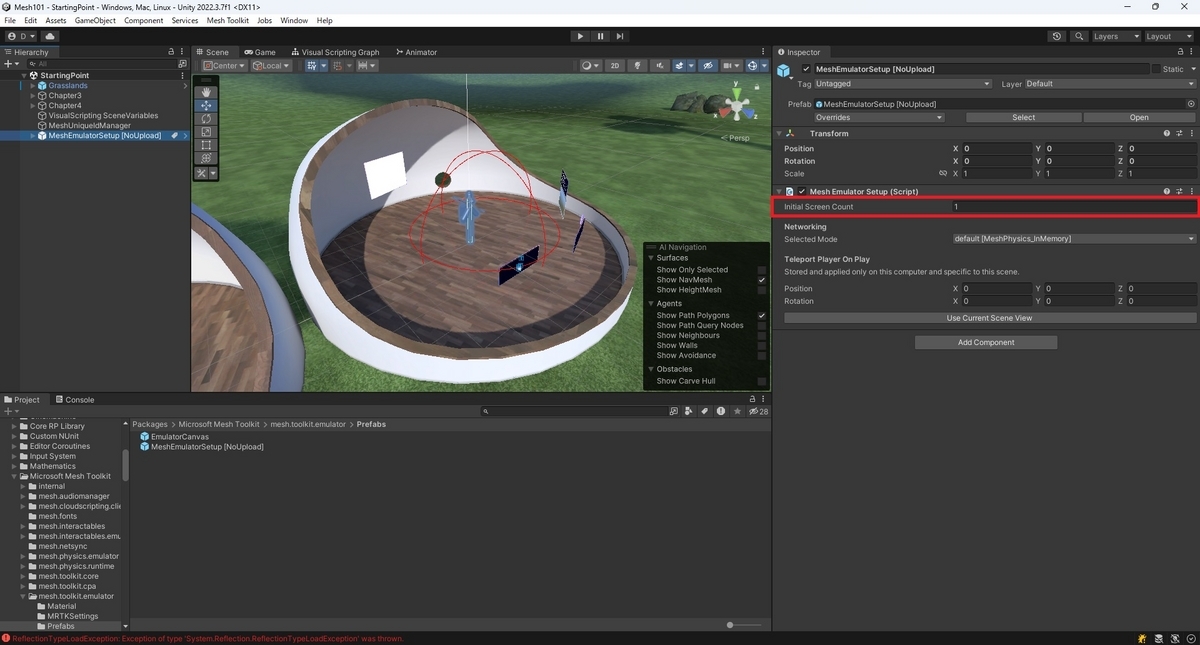Viewport: 1200px width, 645px height.
Task: Toggle GameObject active checkbox
Action: pyautogui.click(x=806, y=69)
